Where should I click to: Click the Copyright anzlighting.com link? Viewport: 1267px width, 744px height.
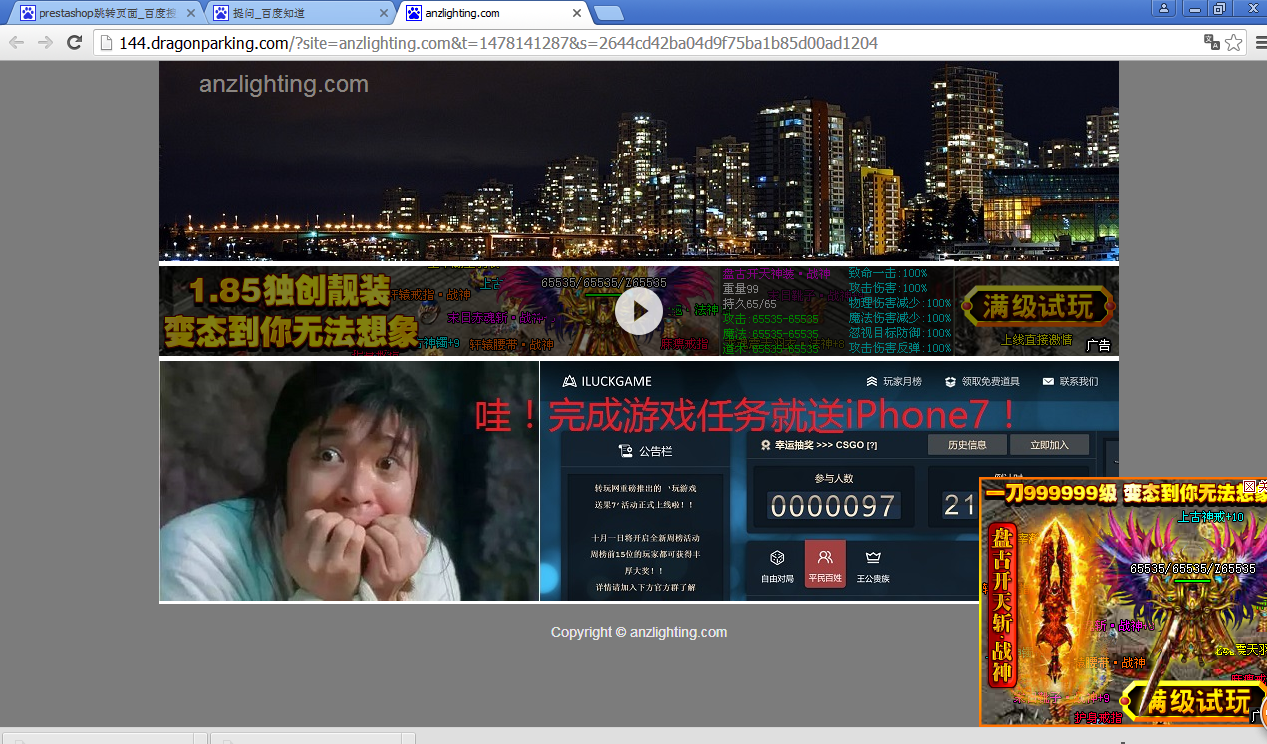(x=638, y=631)
